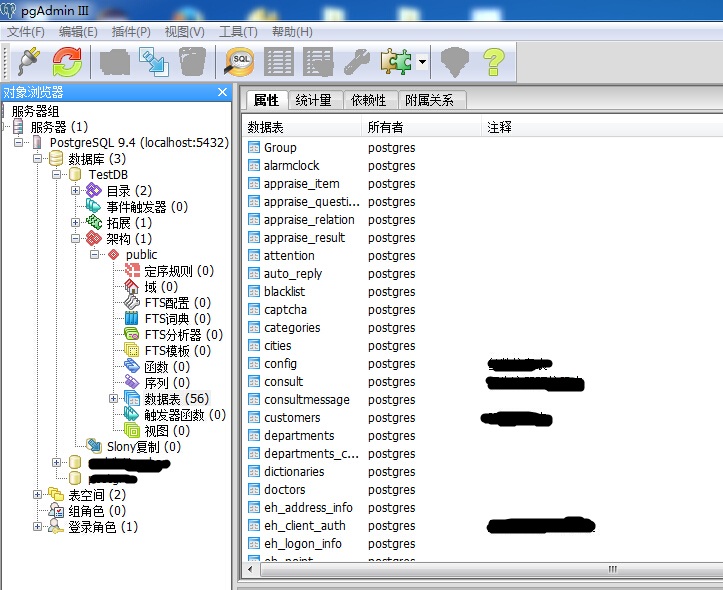Click the drop object trash icon
This screenshot has width=723, height=590.
point(192,62)
